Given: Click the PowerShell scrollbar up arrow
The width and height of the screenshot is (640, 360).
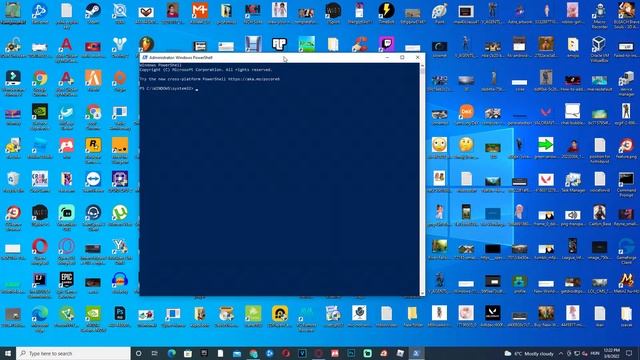Looking at the screenshot, I should point(422,65).
